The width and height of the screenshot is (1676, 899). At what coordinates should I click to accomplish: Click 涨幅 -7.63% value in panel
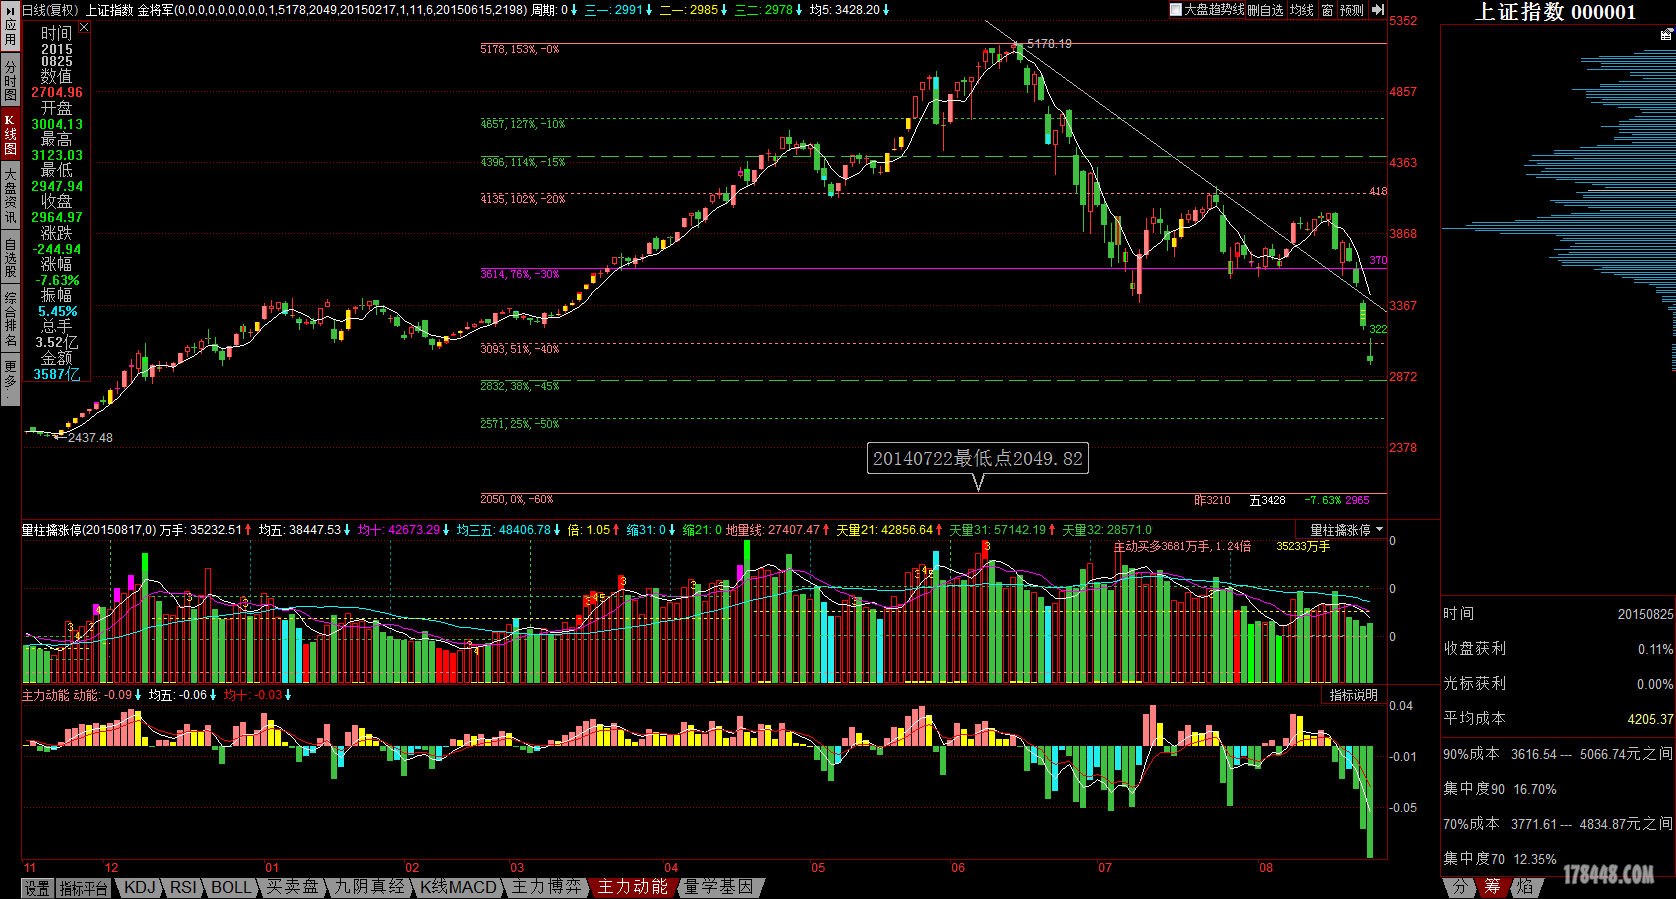click(x=57, y=280)
